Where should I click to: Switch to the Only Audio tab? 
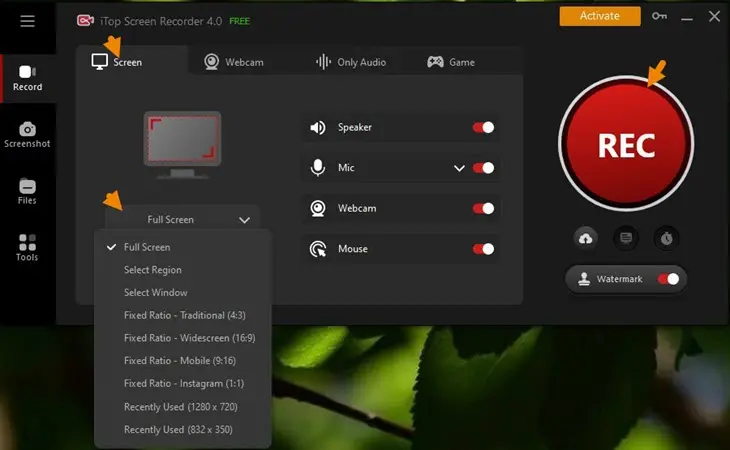[351, 62]
